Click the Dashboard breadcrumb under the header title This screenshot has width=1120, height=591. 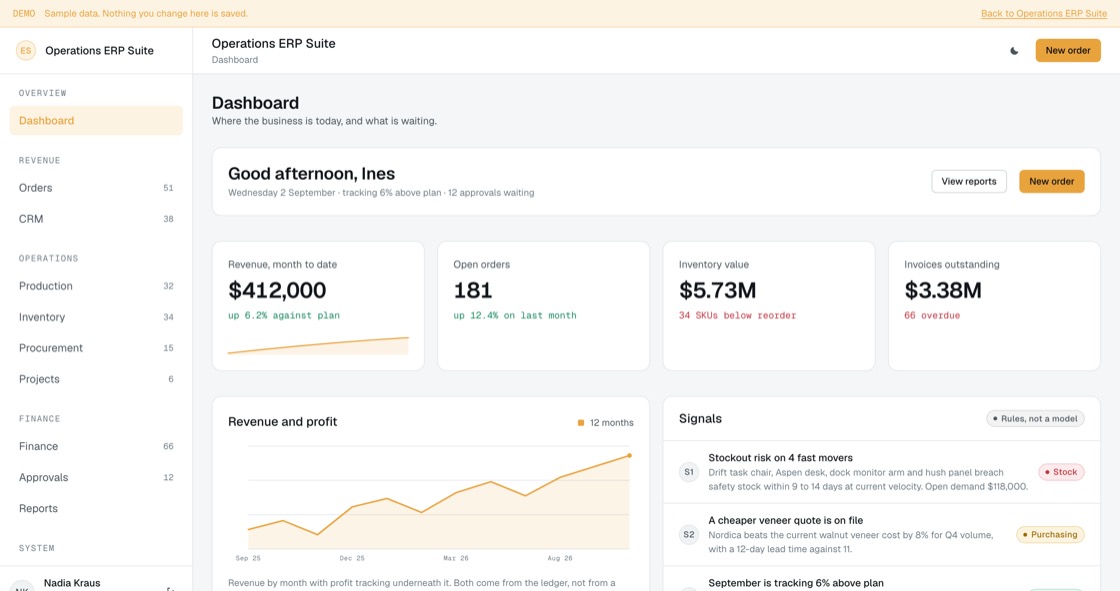[x=234, y=60]
